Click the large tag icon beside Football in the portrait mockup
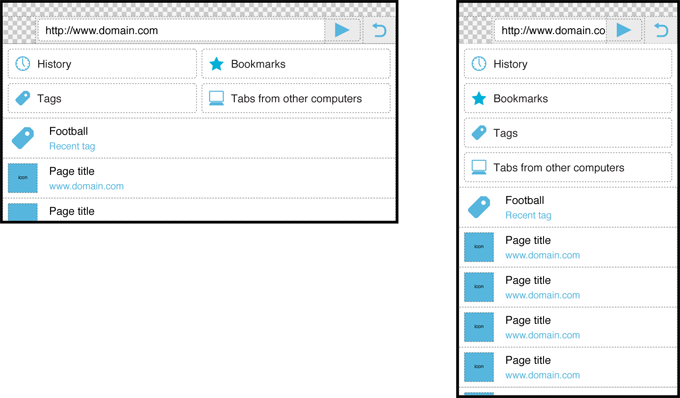680x398 pixels. pos(479,207)
